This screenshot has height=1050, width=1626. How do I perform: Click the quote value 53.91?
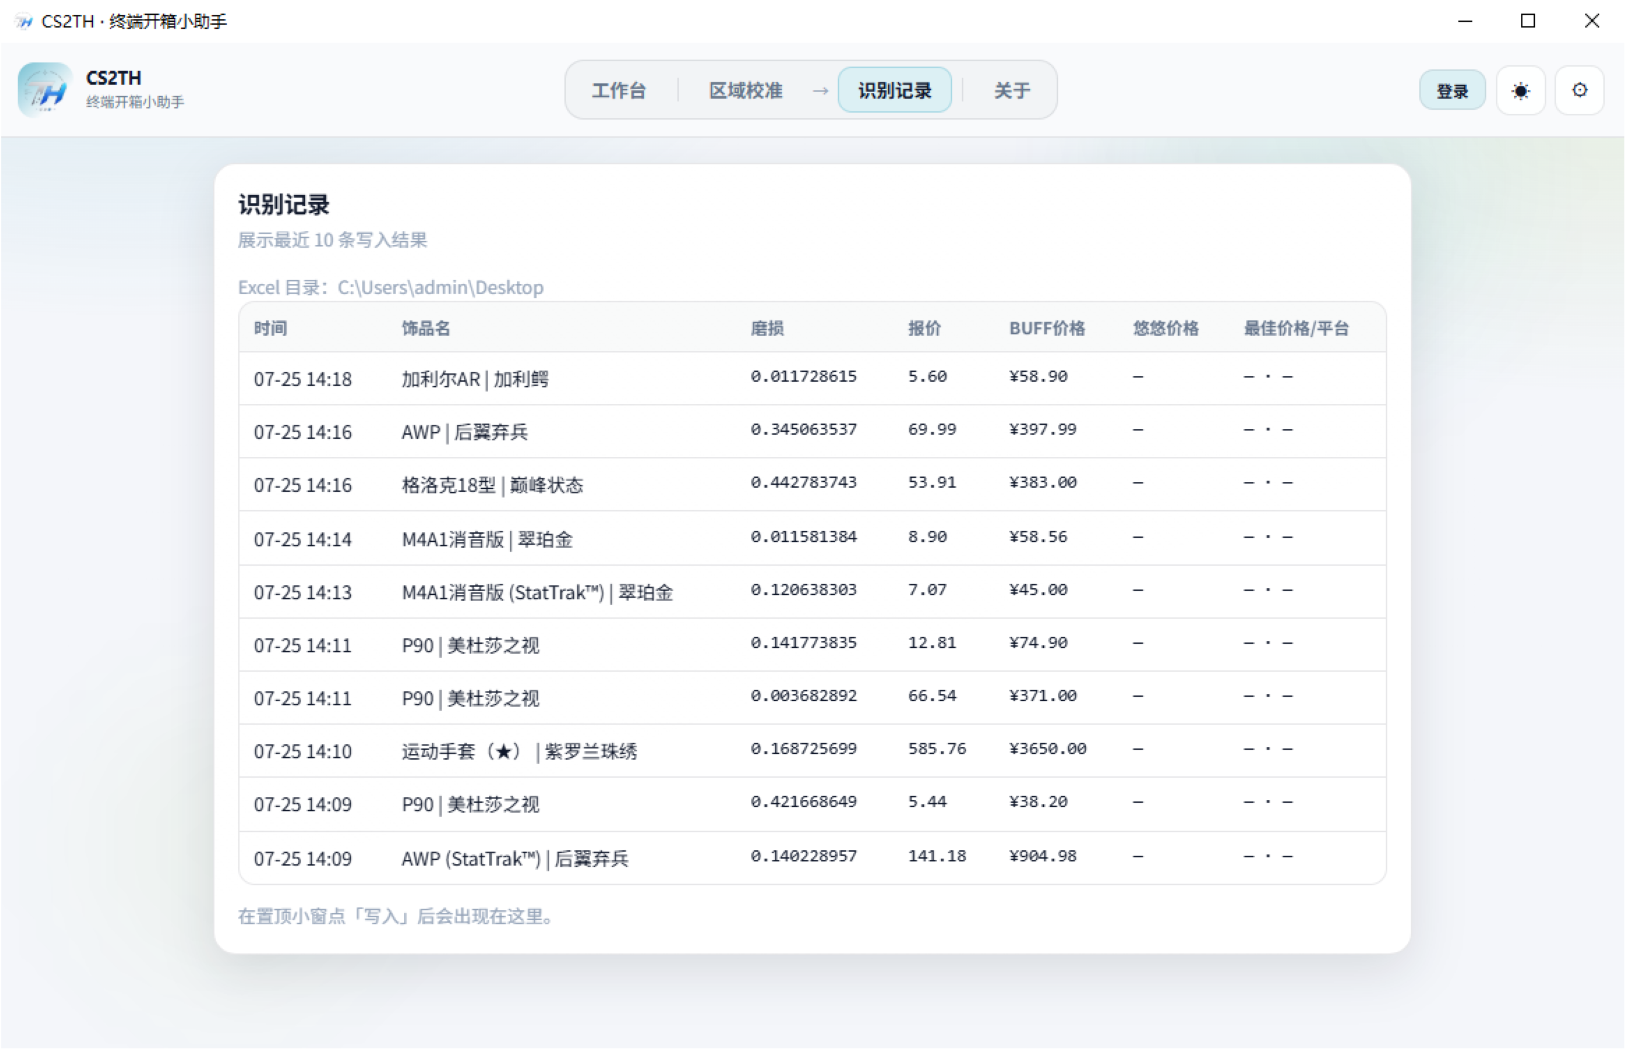coord(932,483)
